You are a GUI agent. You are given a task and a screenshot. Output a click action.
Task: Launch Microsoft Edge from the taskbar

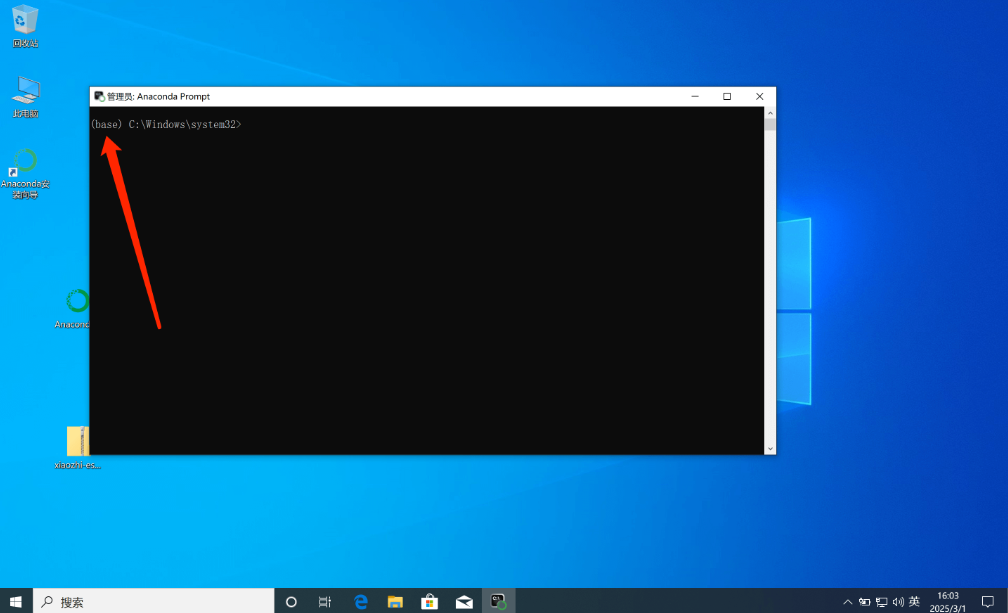tap(360, 601)
